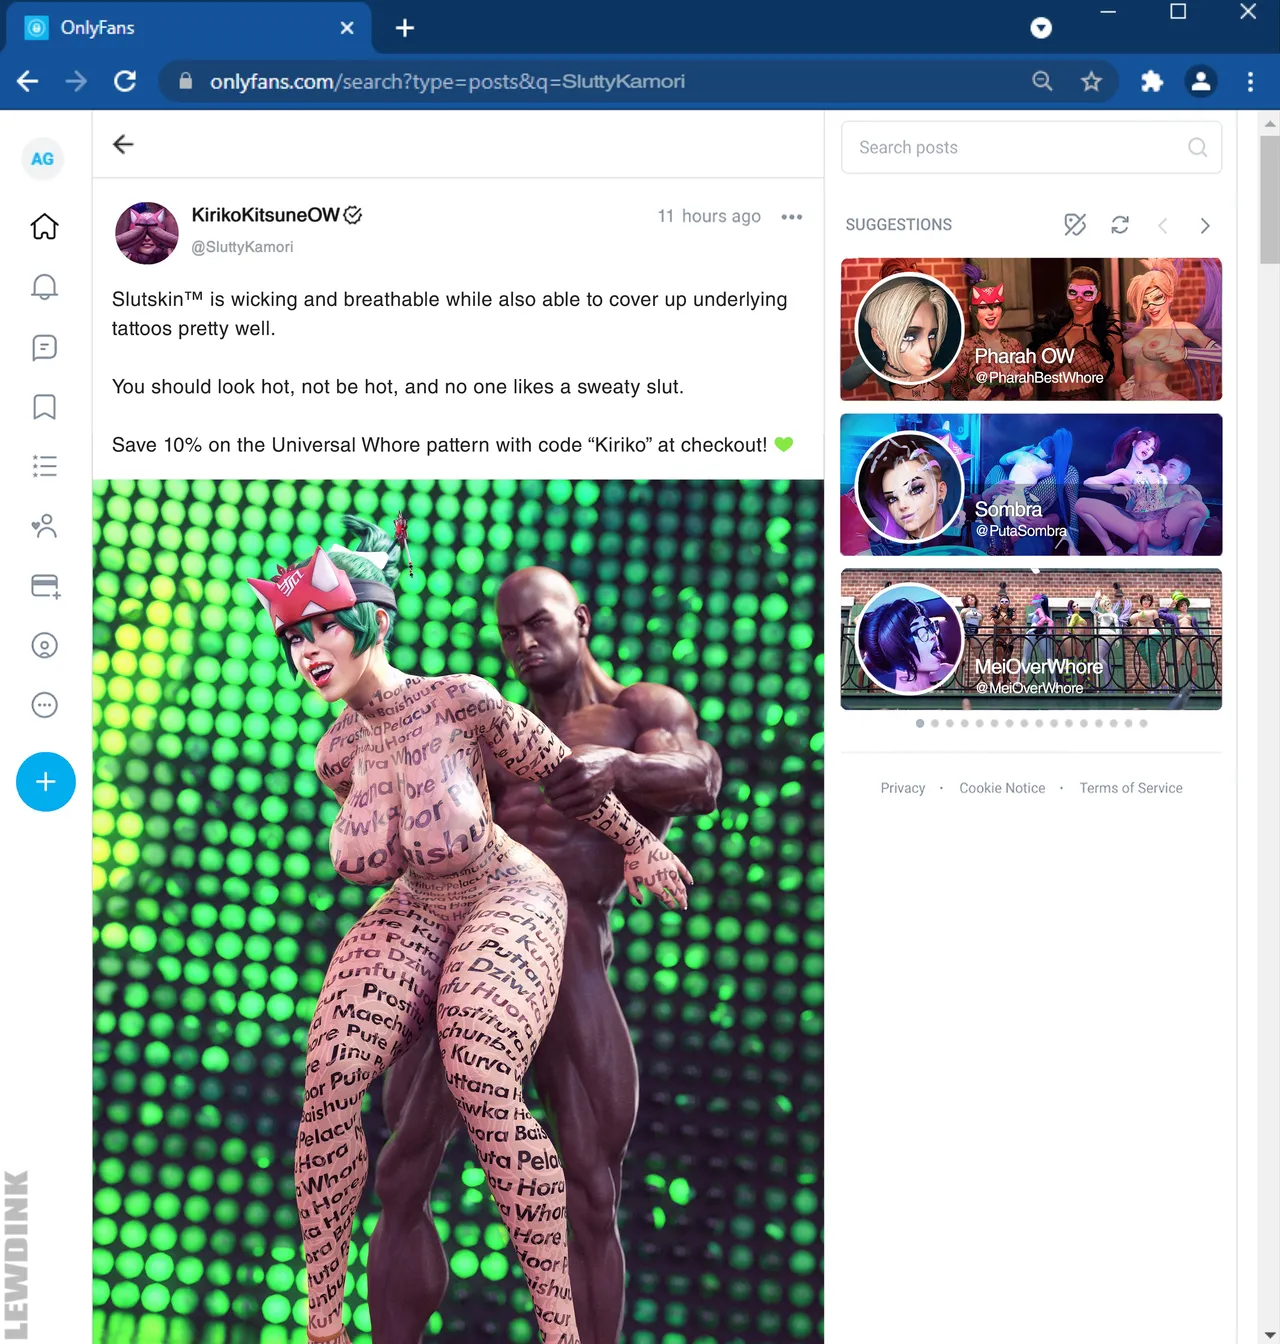The height and width of the screenshot is (1344, 1280).
Task: Open the Bookmarks icon in sidebar
Action: coord(44,407)
